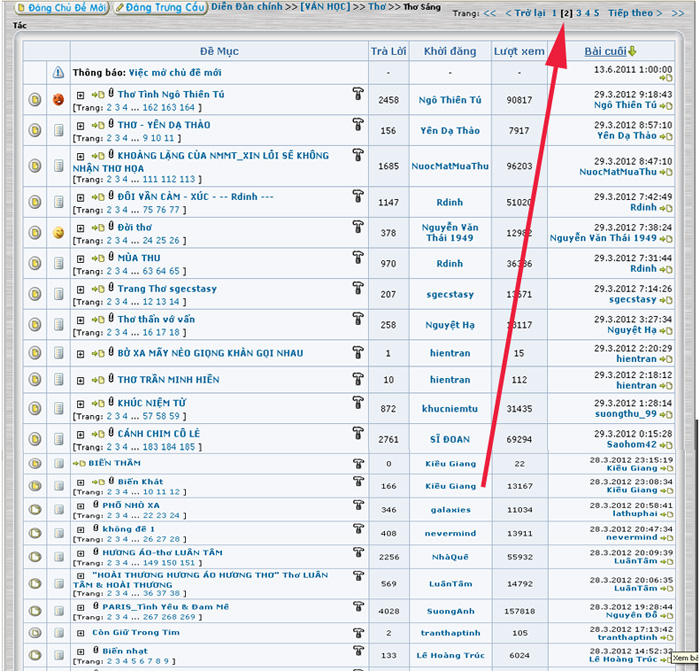The image size is (700, 671).
Task: Open the BỜ XA MẤY NẺO GIỌNG KHÀN GỌI NHAU topic
Action: click(210, 353)
